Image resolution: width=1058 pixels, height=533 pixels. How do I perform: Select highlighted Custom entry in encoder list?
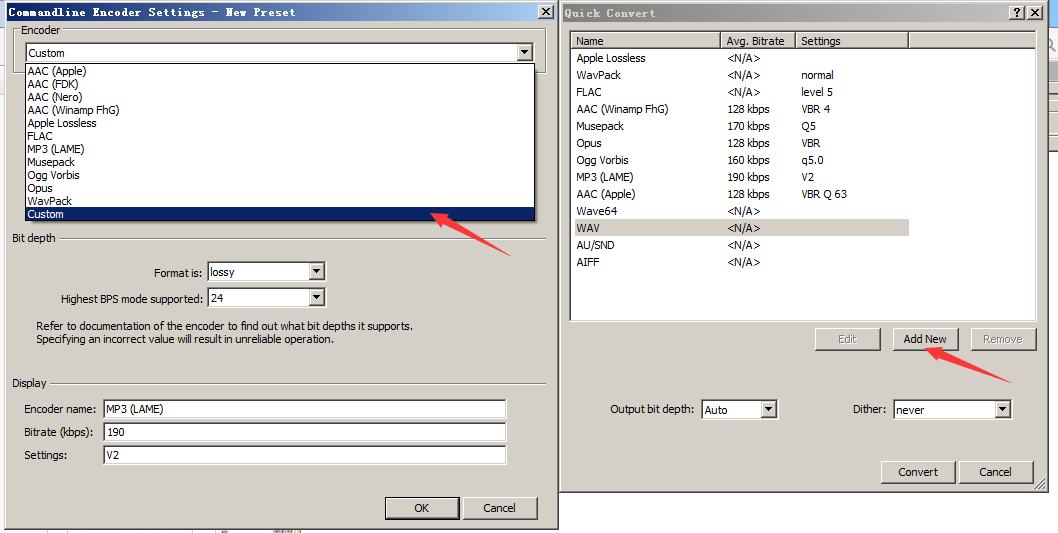(280, 214)
